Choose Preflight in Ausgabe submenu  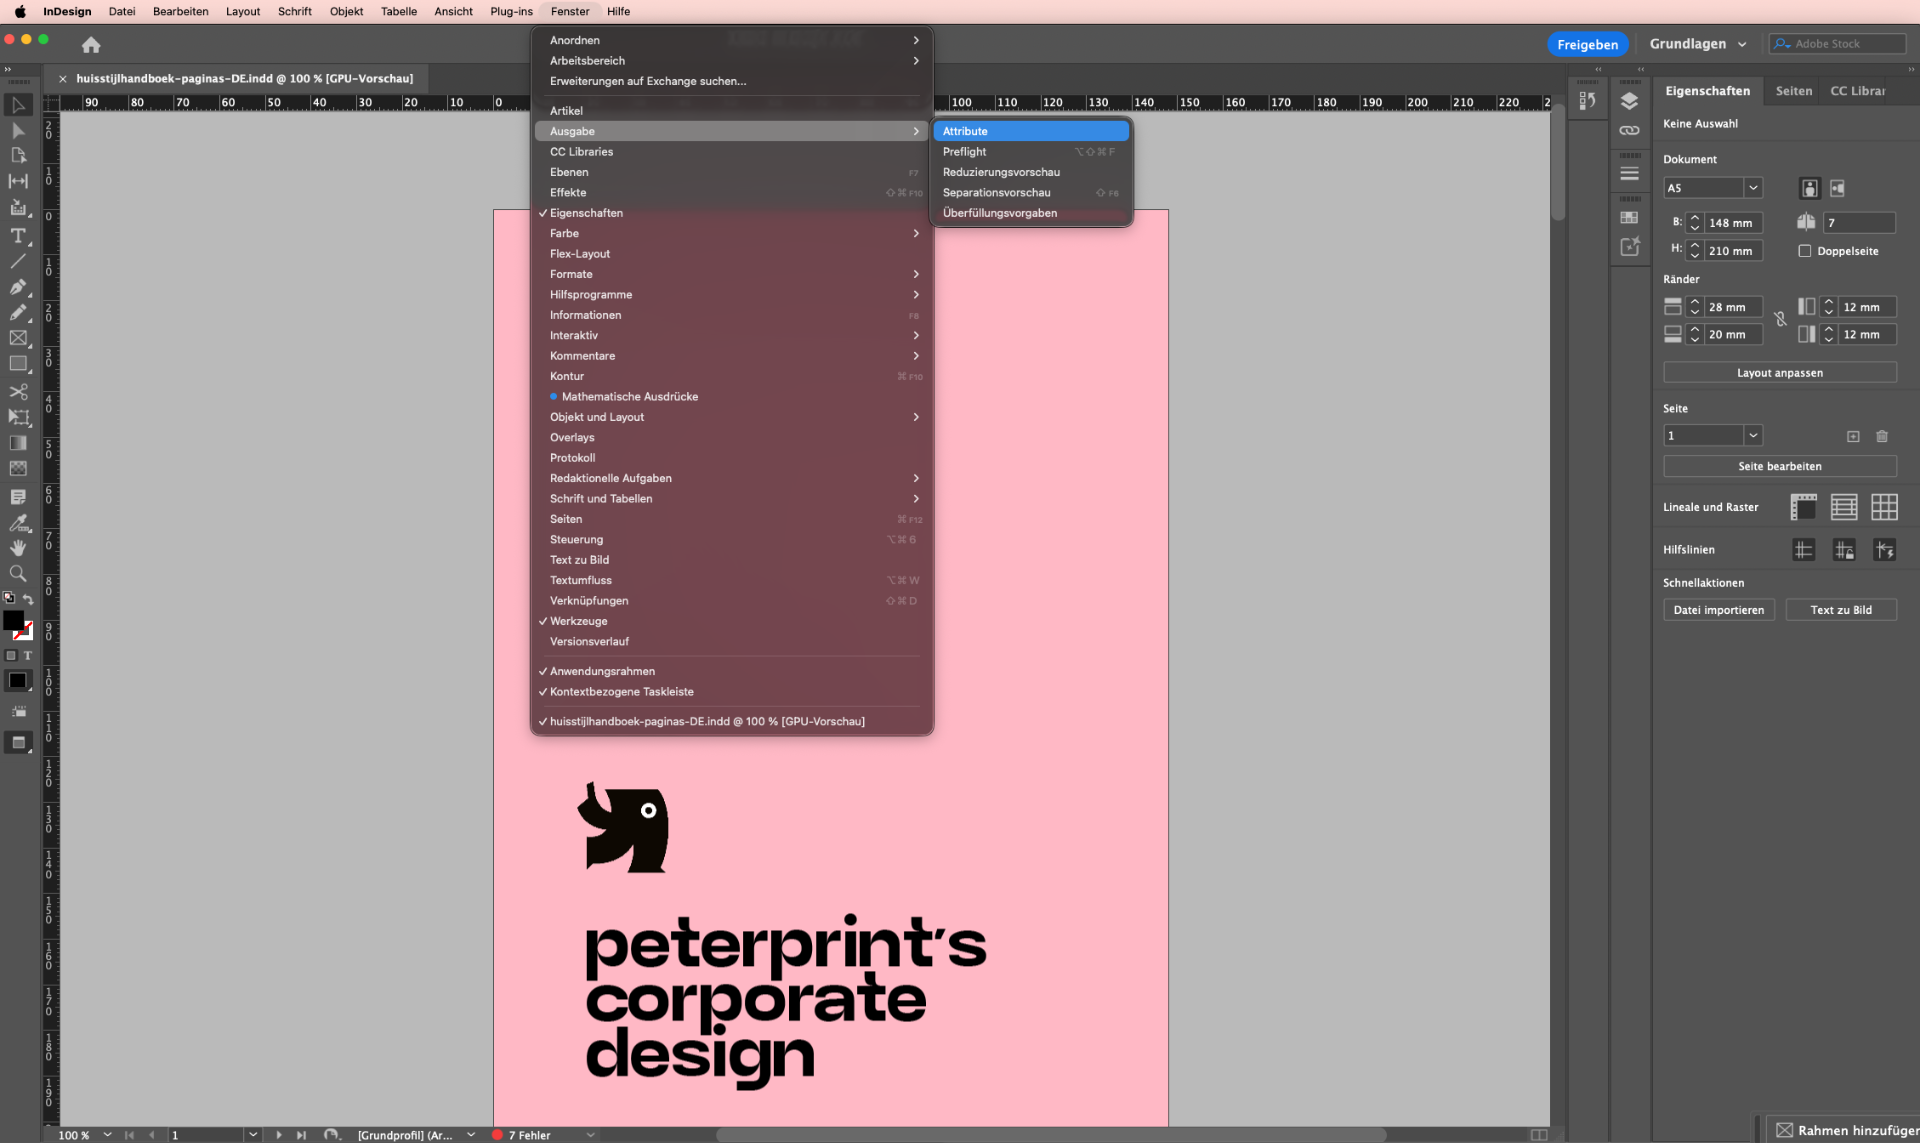pyautogui.click(x=1031, y=152)
